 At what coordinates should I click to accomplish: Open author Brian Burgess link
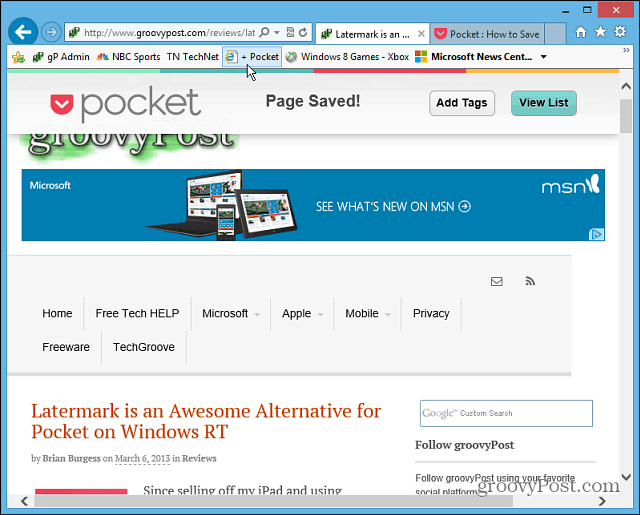click(71, 458)
